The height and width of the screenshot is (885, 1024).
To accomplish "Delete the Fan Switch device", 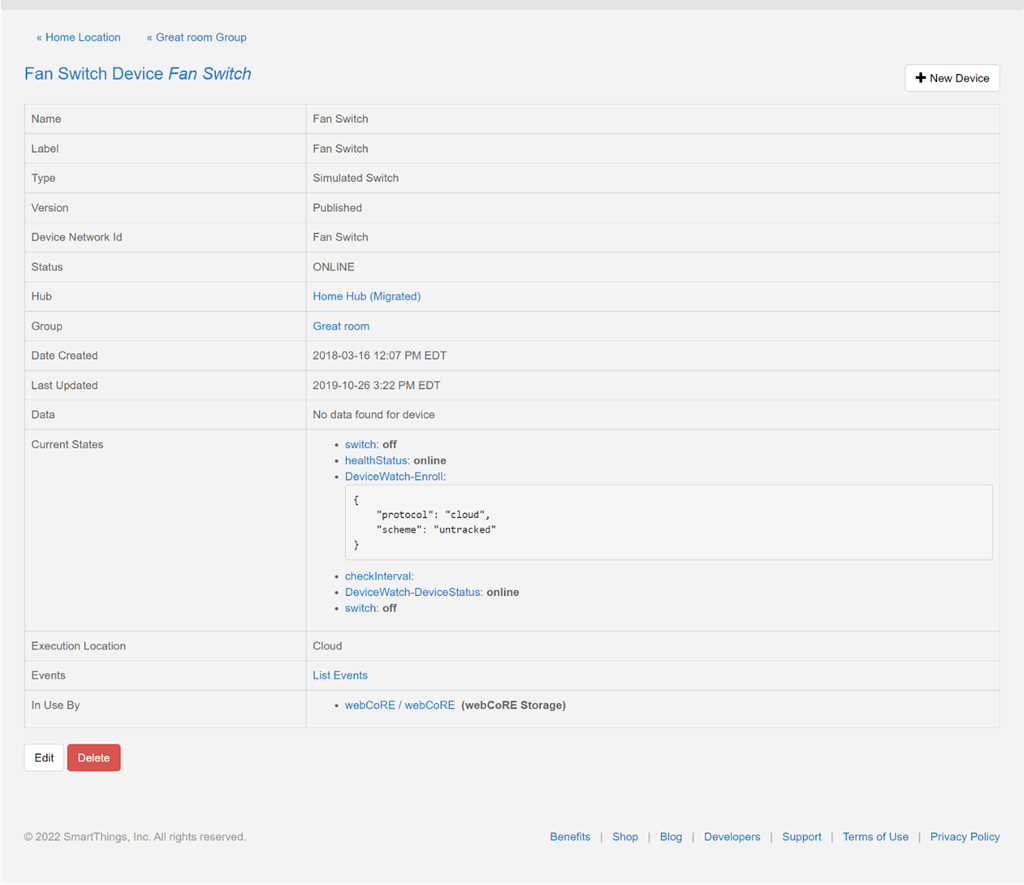I will (x=93, y=757).
